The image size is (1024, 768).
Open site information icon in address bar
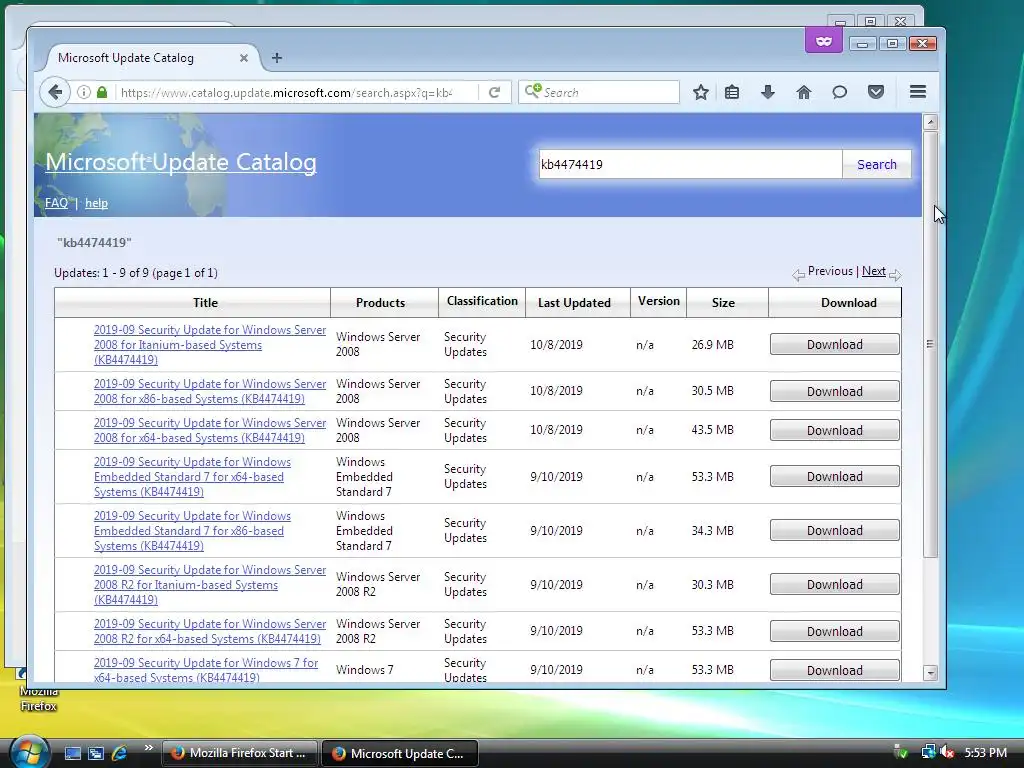click(84, 92)
